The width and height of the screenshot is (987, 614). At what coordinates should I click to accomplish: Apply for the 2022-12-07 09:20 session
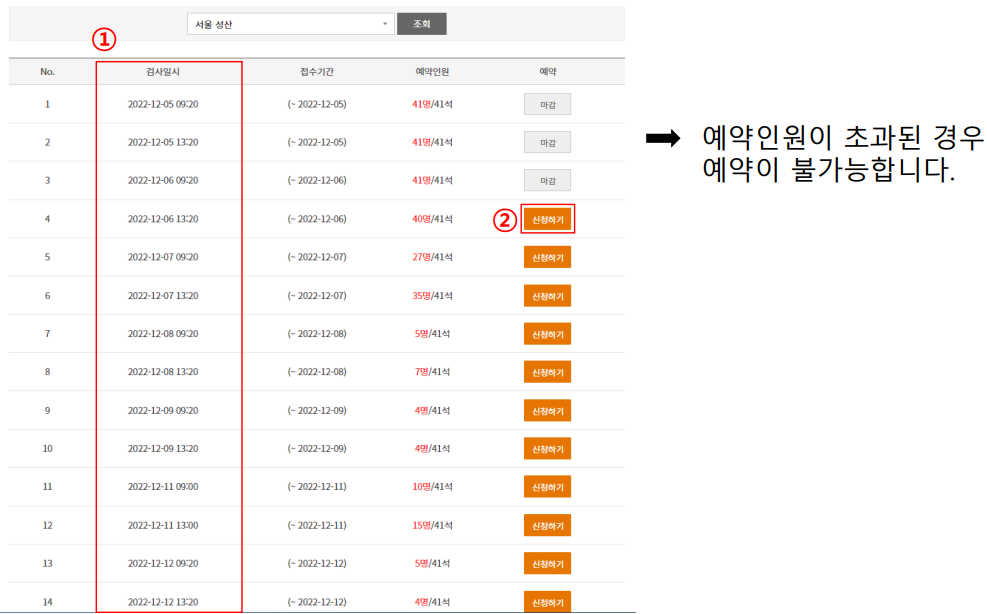[547, 257]
